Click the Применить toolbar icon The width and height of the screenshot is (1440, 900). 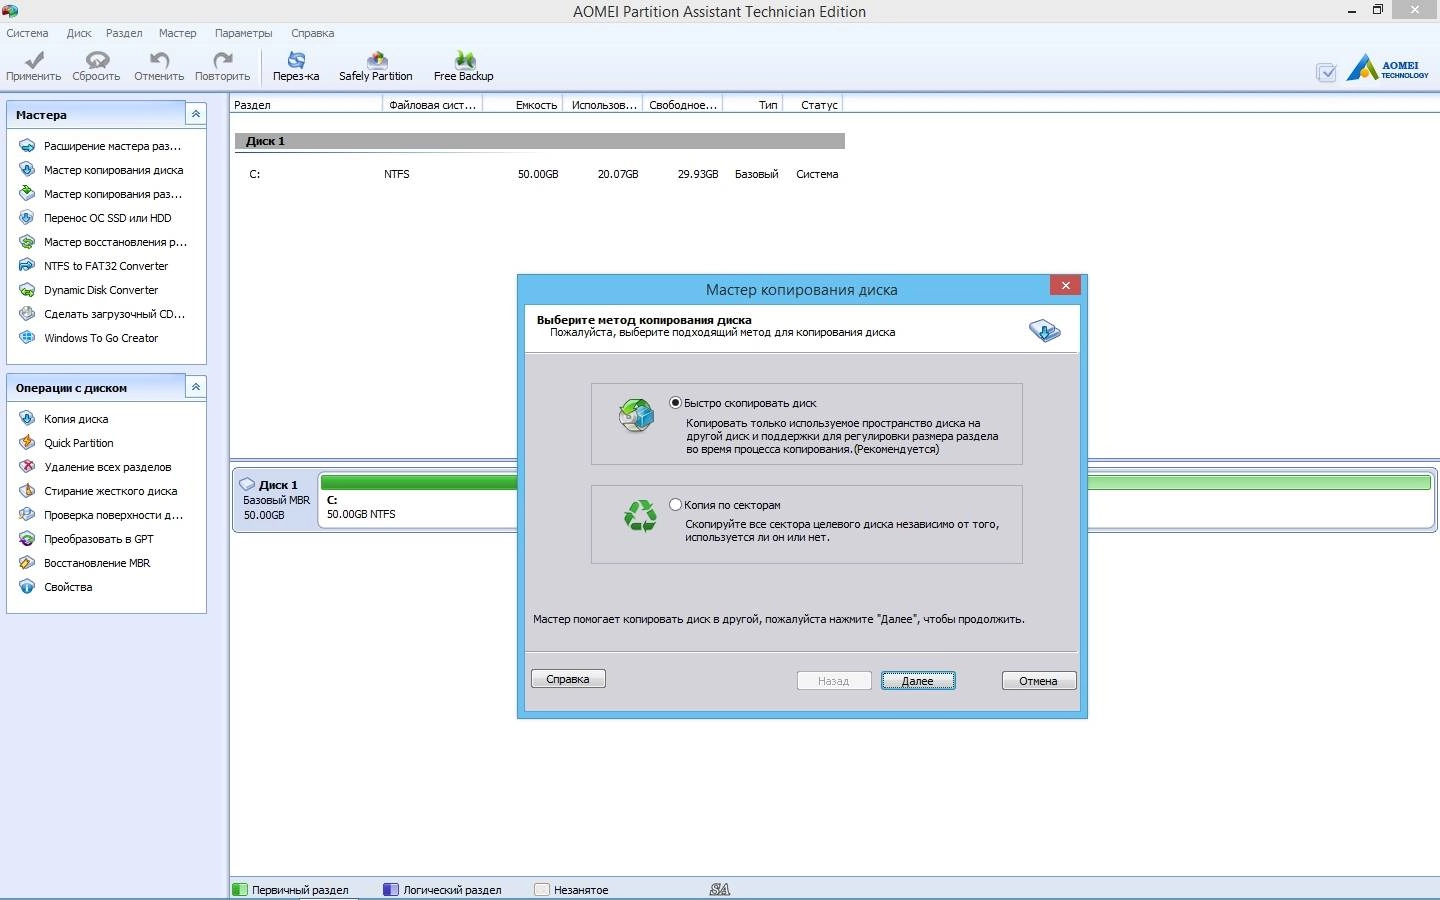(33, 66)
